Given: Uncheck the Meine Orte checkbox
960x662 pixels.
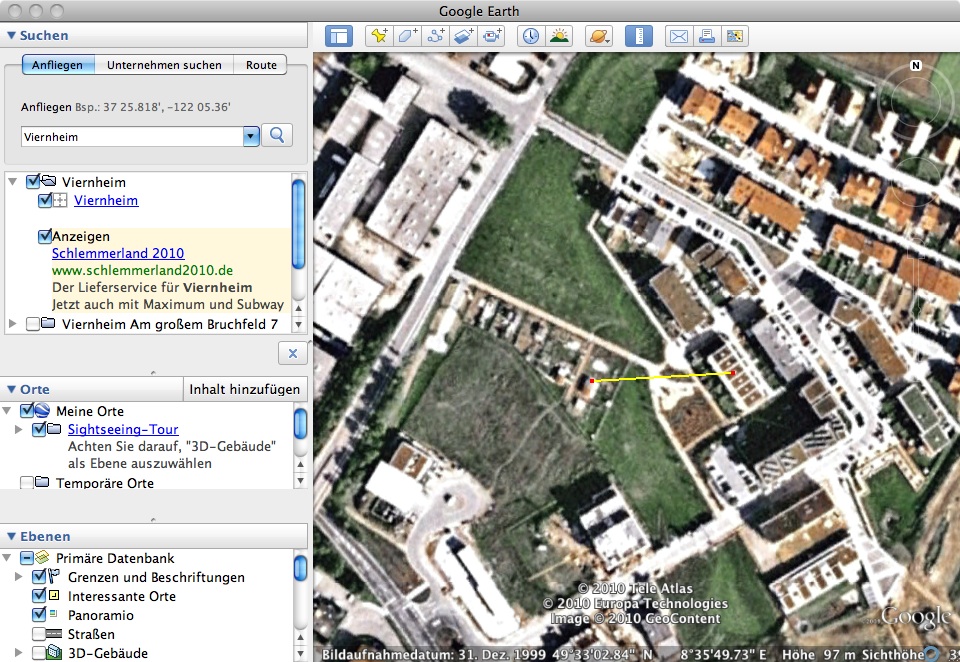Looking at the screenshot, I should 27,410.
